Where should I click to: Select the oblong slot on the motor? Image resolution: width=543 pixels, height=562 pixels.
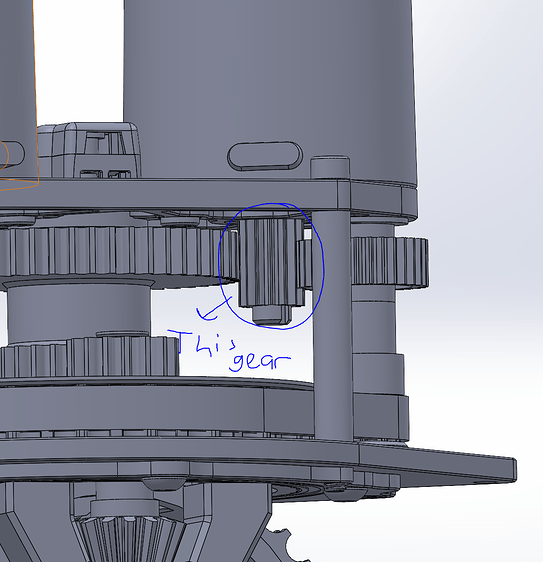265,156
